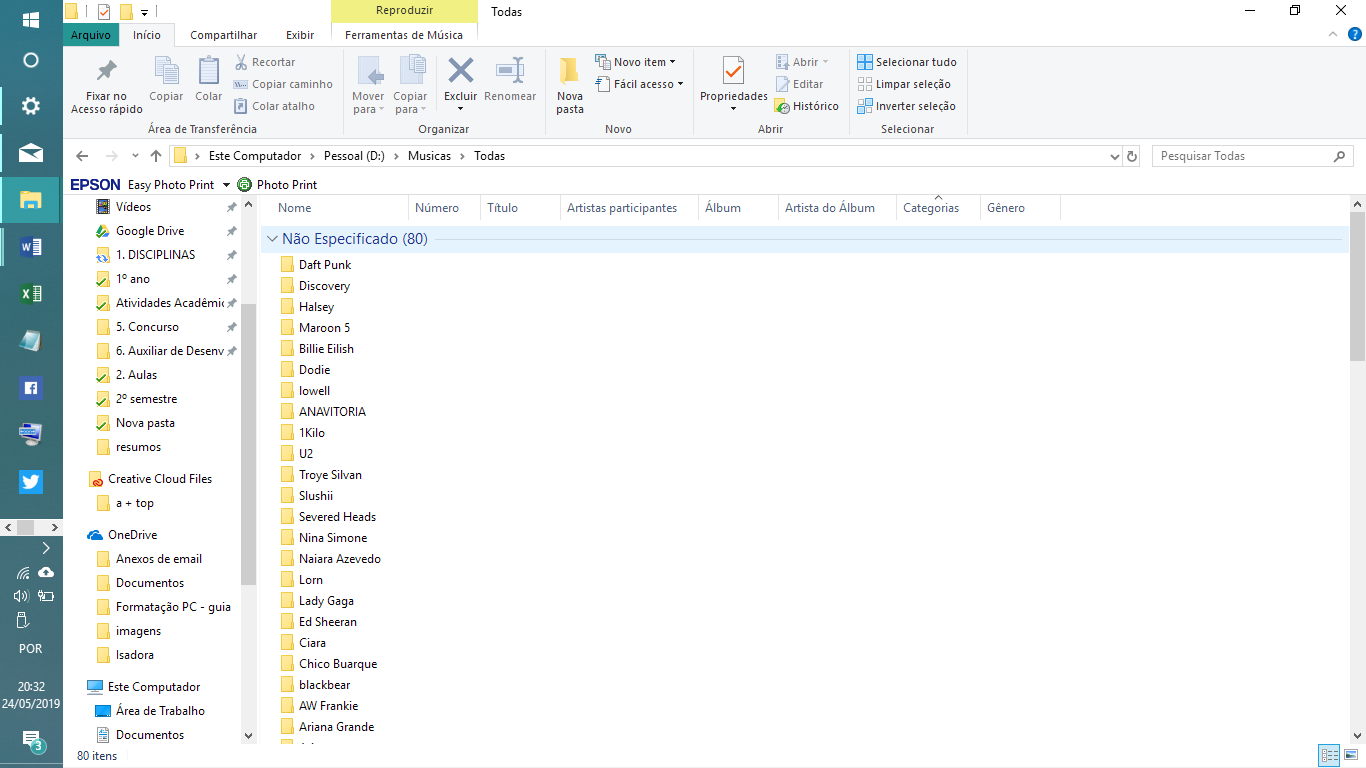Go up one folder level arrow

pyautogui.click(x=156, y=156)
